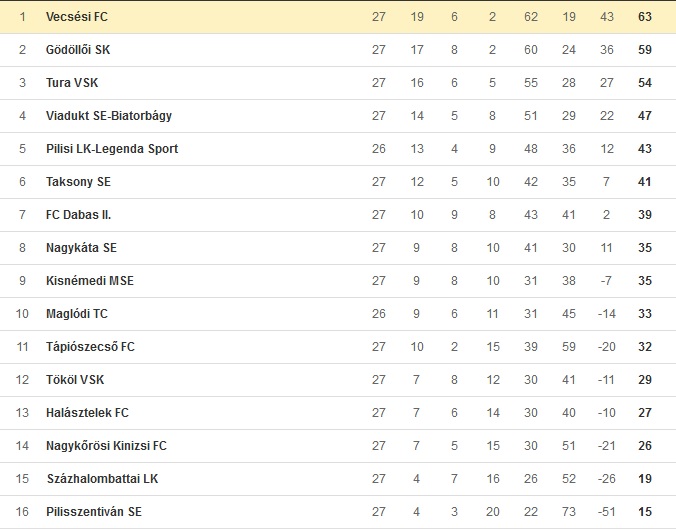Open Taksony SE team details
This screenshot has width=676, height=529.
[78, 182]
